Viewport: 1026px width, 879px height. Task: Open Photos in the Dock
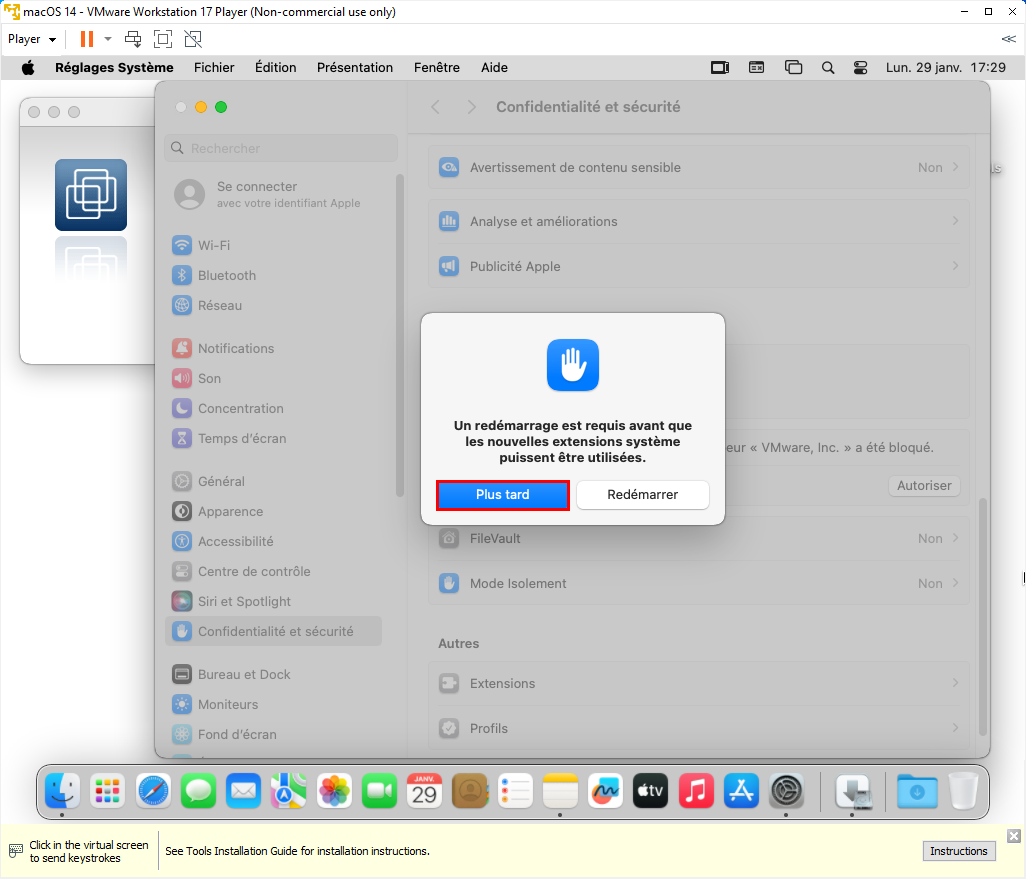point(334,791)
